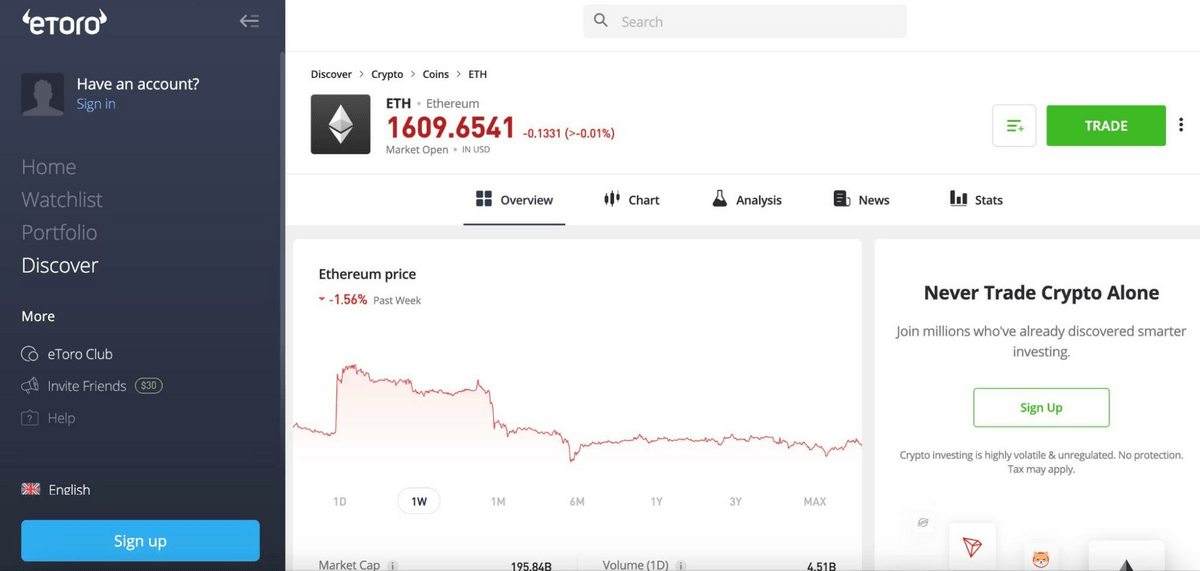Click the Crypto breadcrumb
The width and height of the screenshot is (1200, 571).
click(387, 74)
